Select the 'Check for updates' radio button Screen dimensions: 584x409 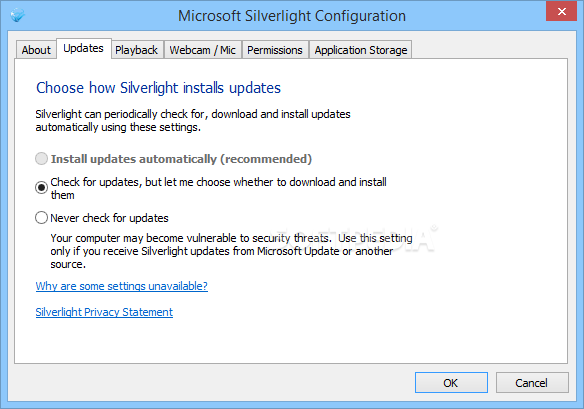[x=41, y=187]
